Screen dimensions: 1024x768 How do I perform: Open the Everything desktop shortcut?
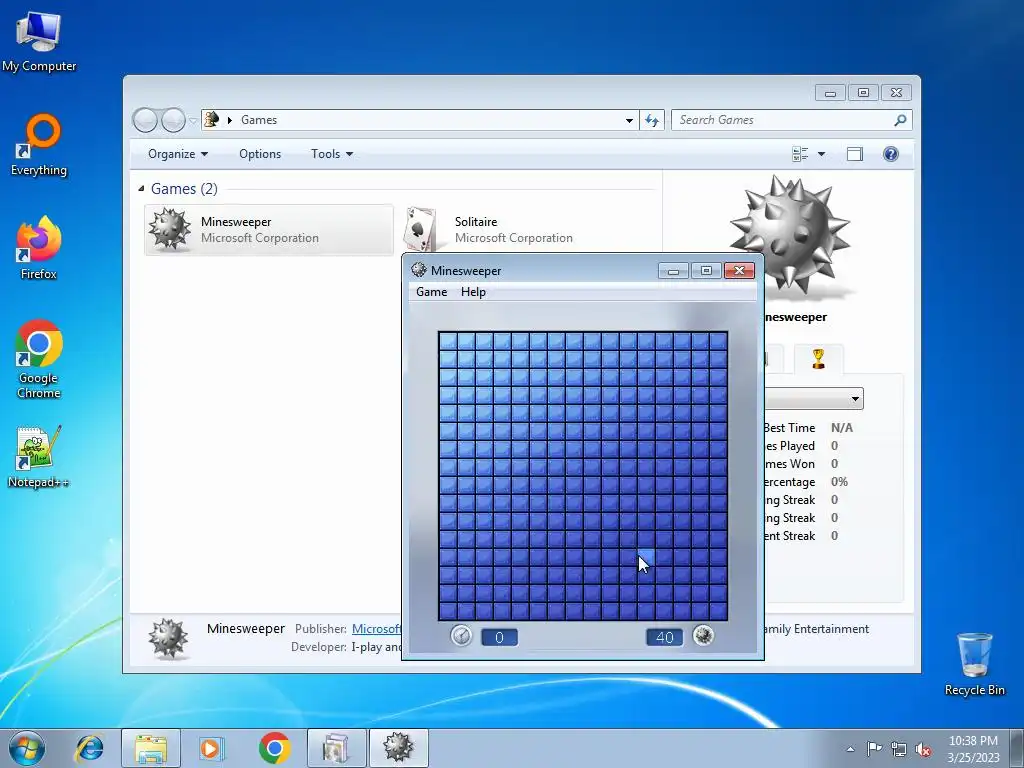click(x=39, y=145)
